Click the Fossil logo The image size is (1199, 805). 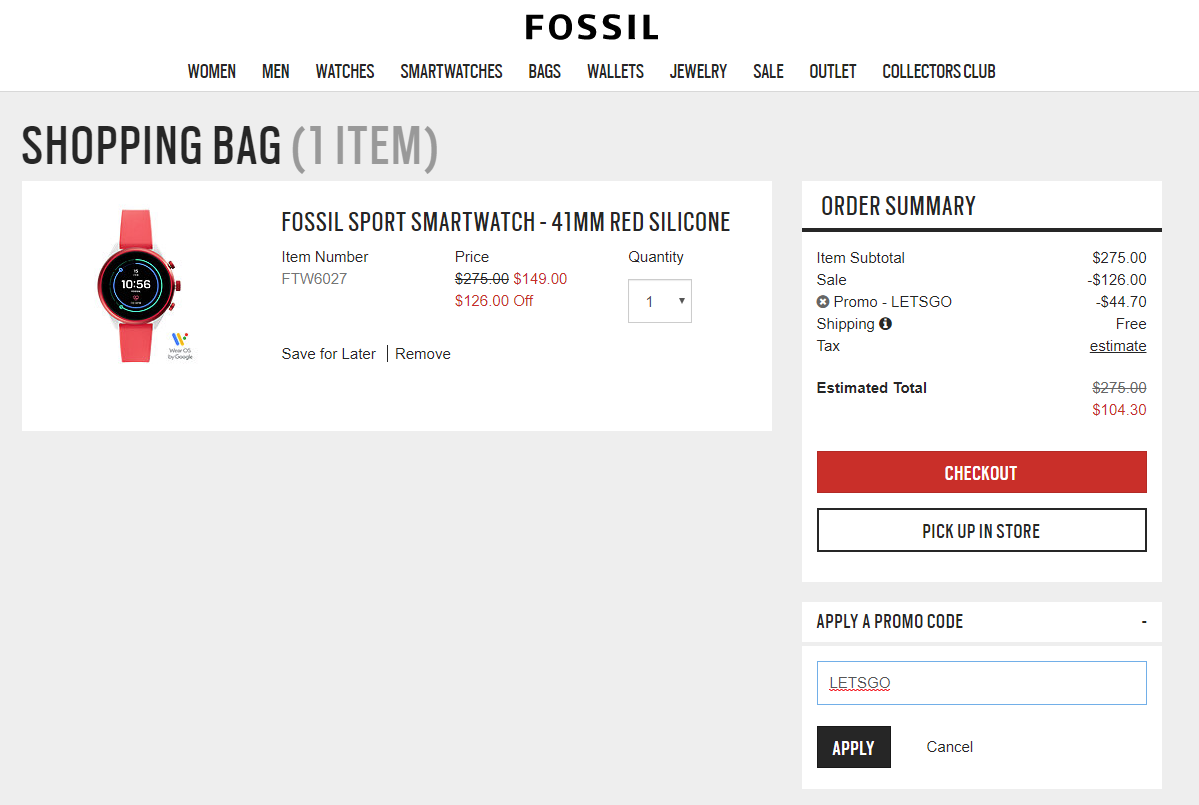[x=592, y=27]
